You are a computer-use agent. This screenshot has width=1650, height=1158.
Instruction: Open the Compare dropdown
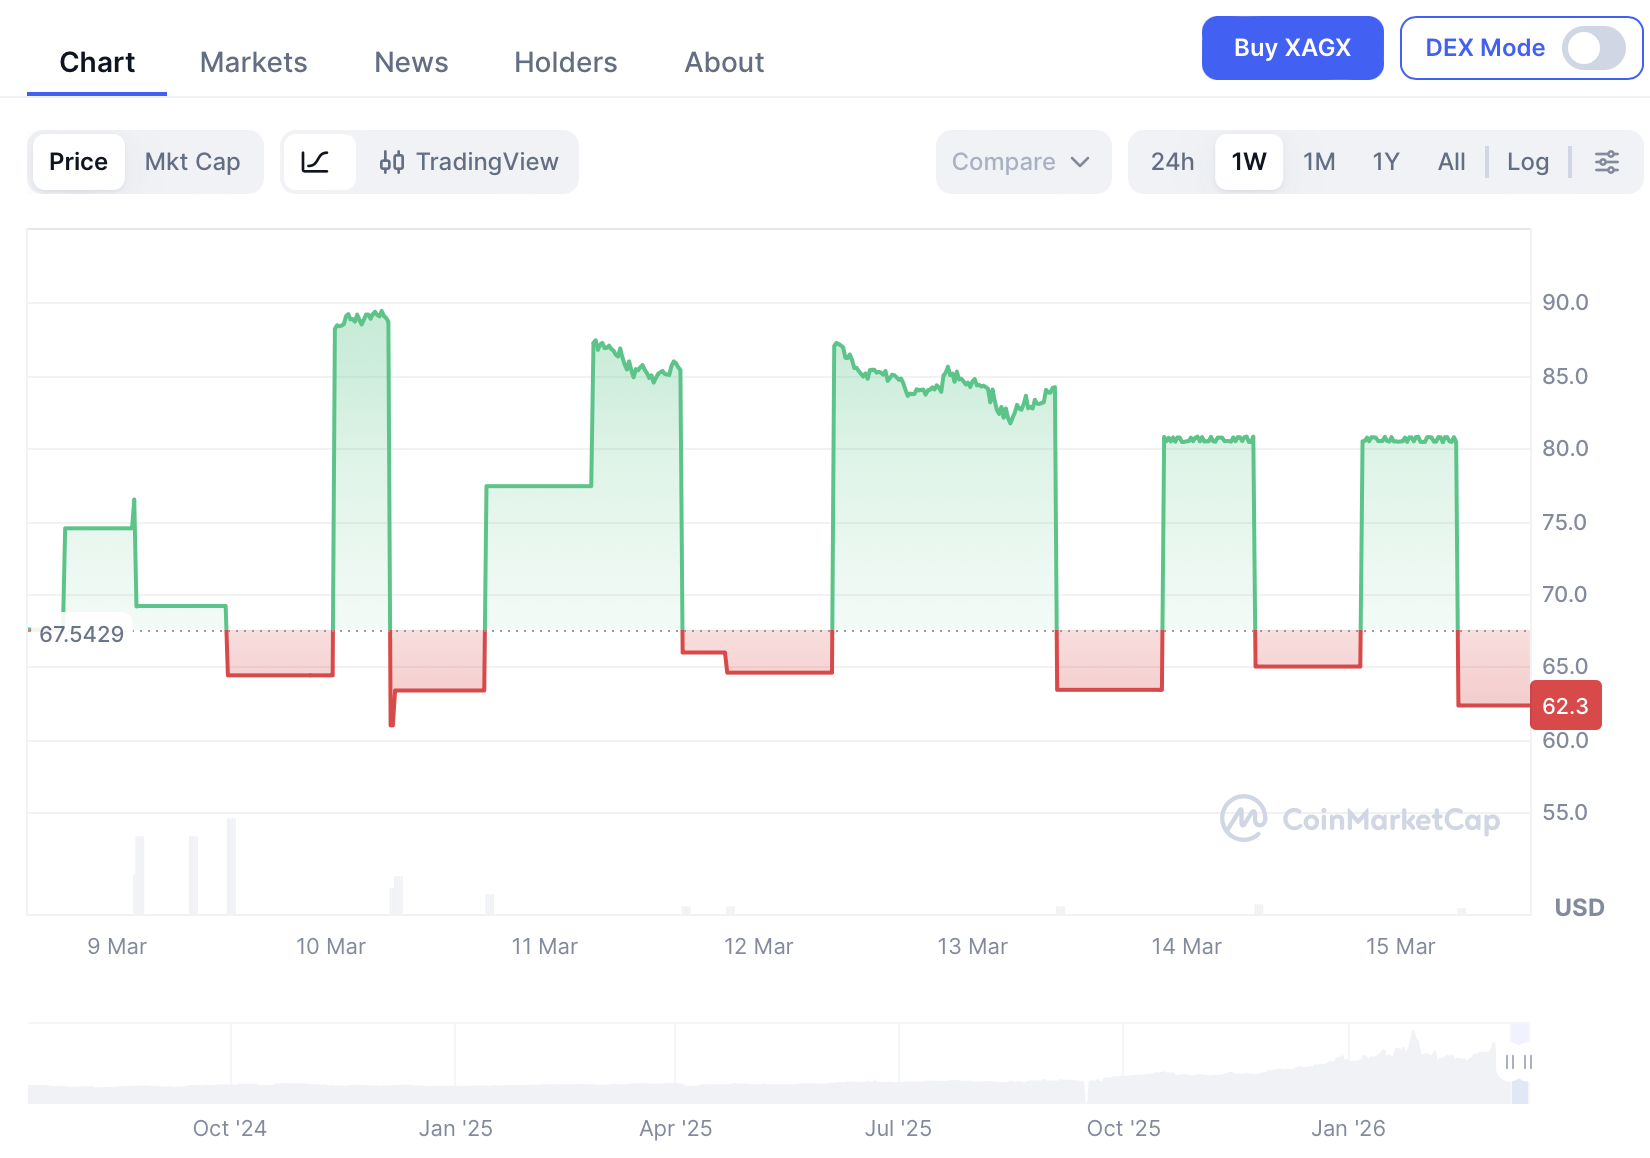point(1022,161)
